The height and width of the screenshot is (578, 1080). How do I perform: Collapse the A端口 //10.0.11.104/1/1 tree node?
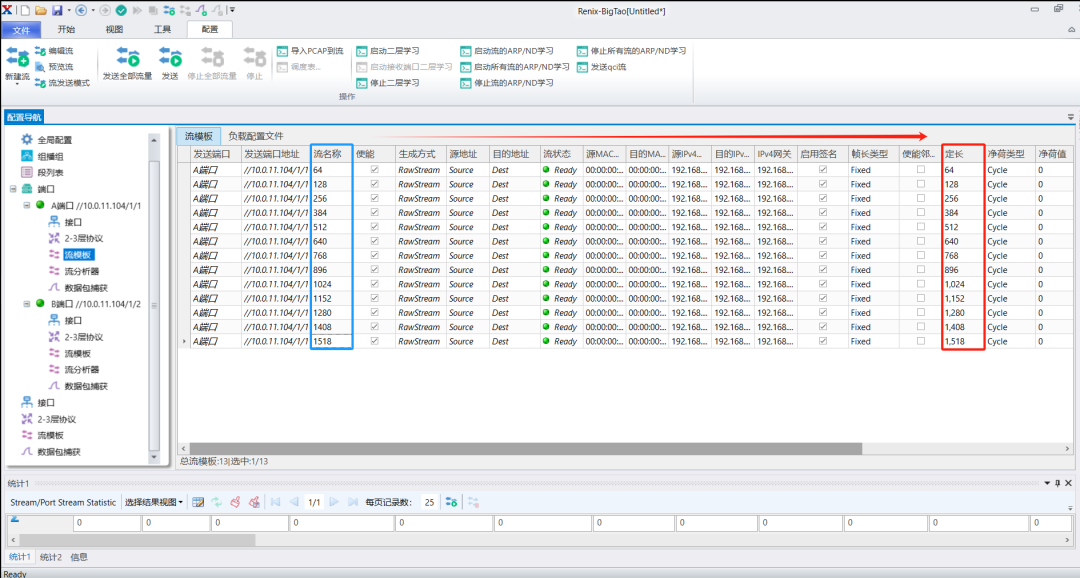click(x=26, y=206)
